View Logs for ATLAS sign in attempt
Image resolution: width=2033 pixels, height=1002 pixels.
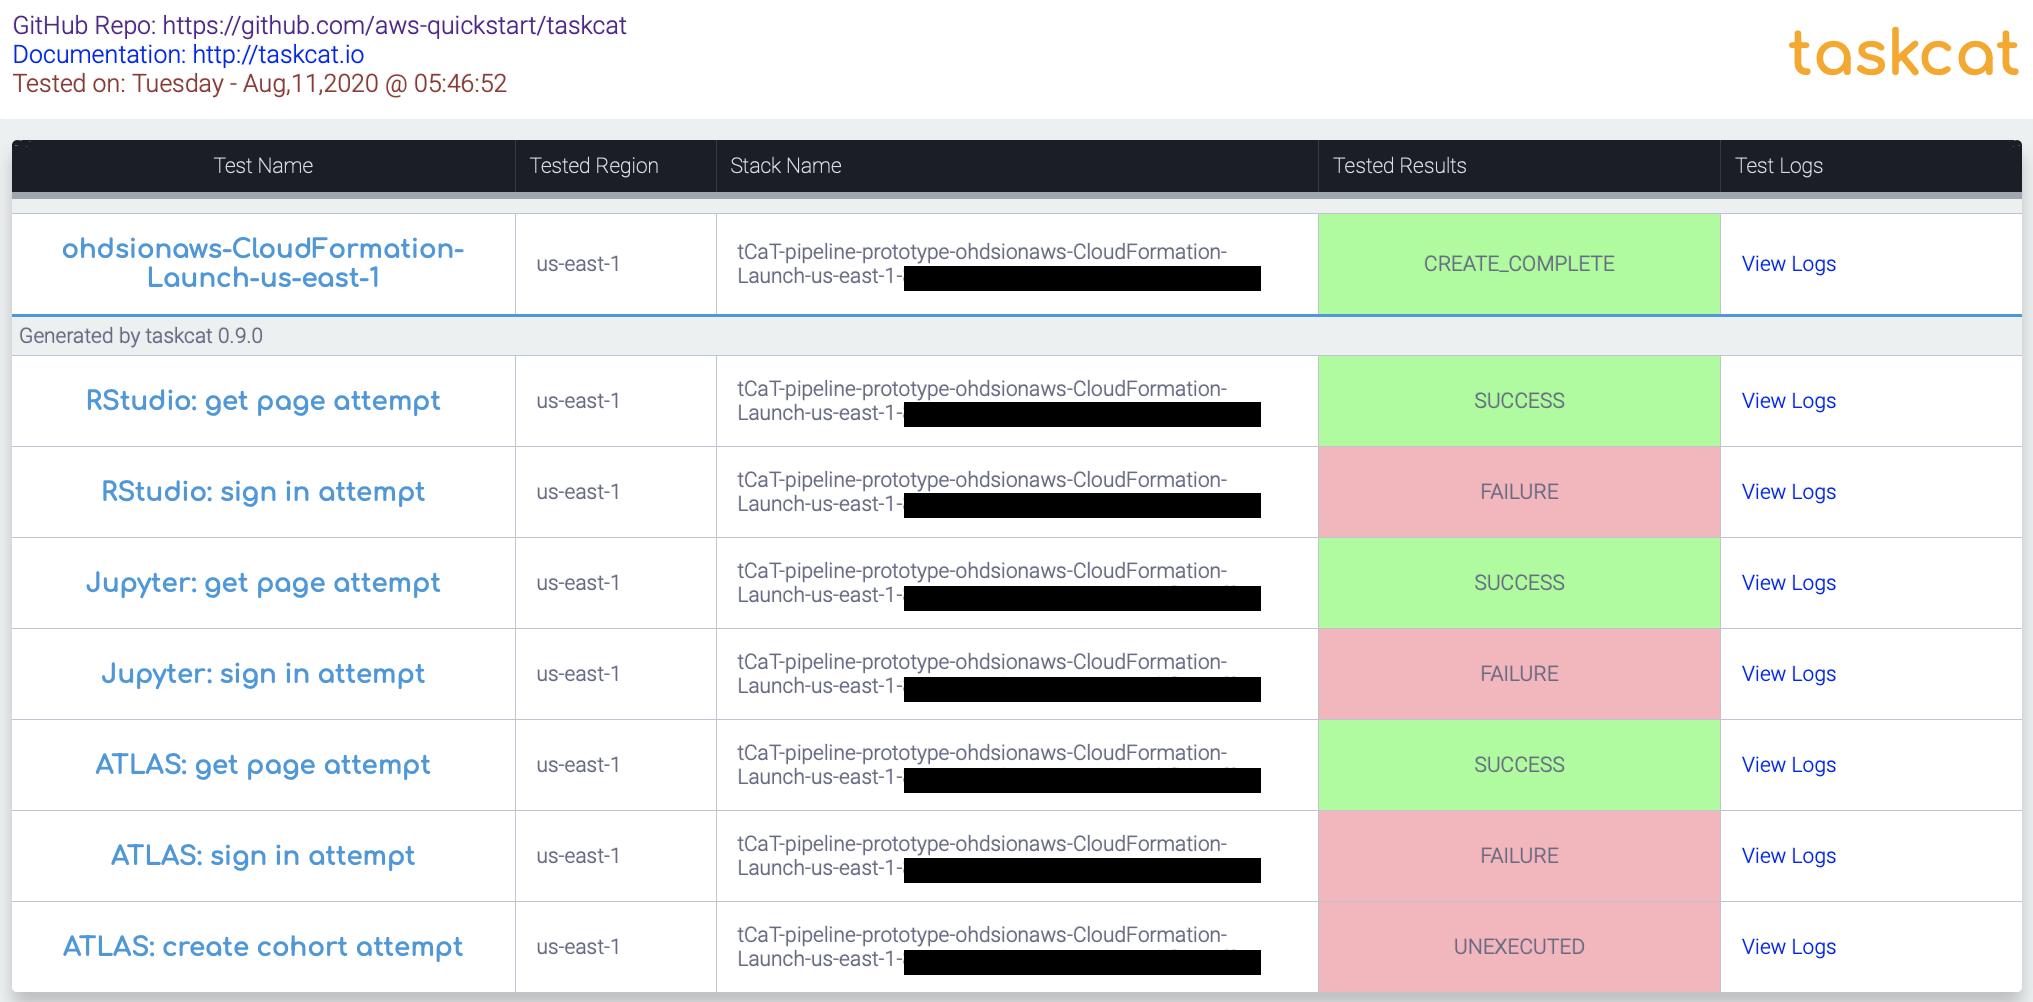pos(1789,856)
